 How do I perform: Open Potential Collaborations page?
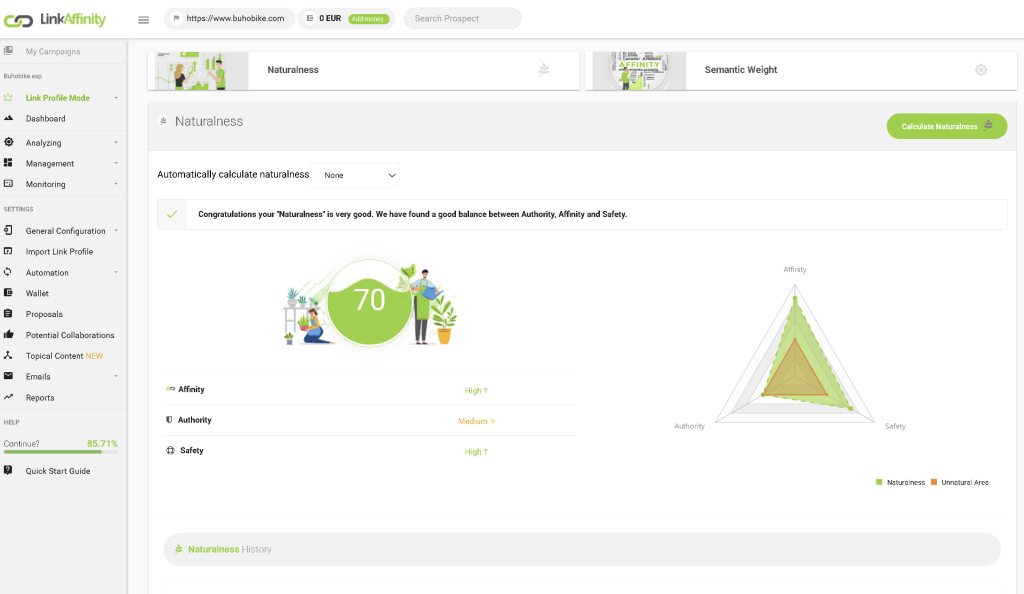[x=70, y=335]
